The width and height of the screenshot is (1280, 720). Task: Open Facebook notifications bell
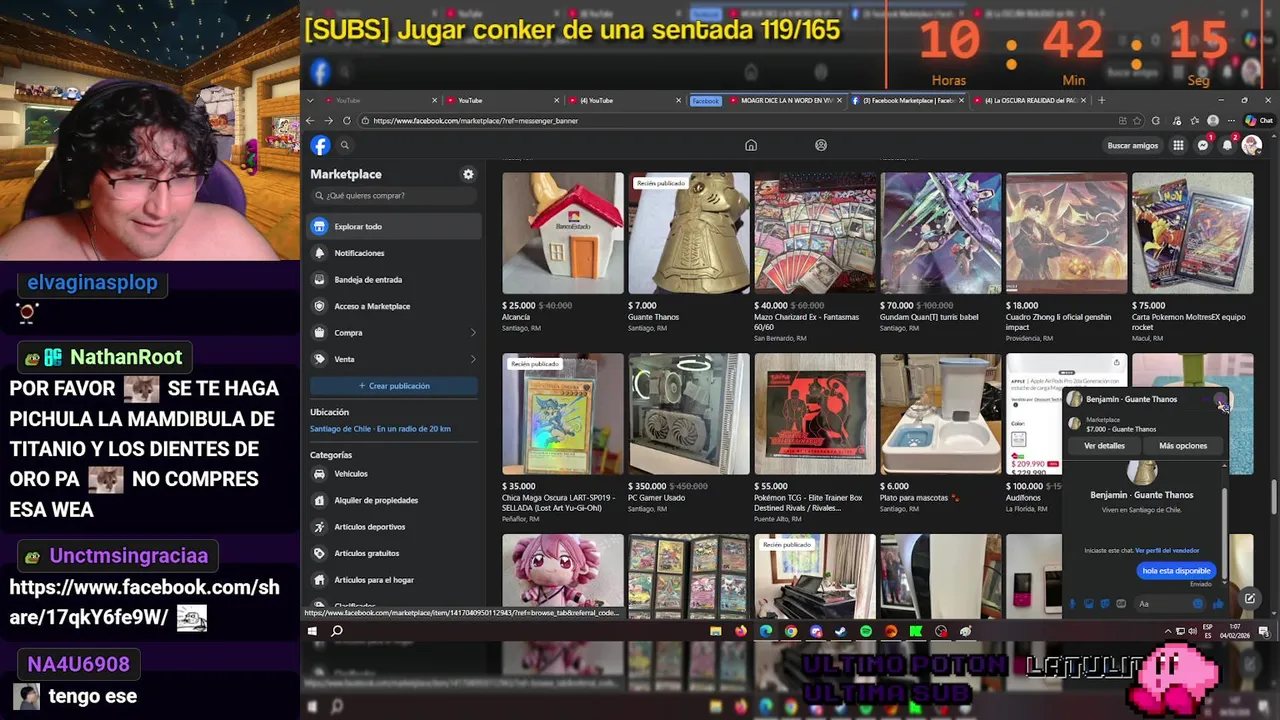[1227, 145]
